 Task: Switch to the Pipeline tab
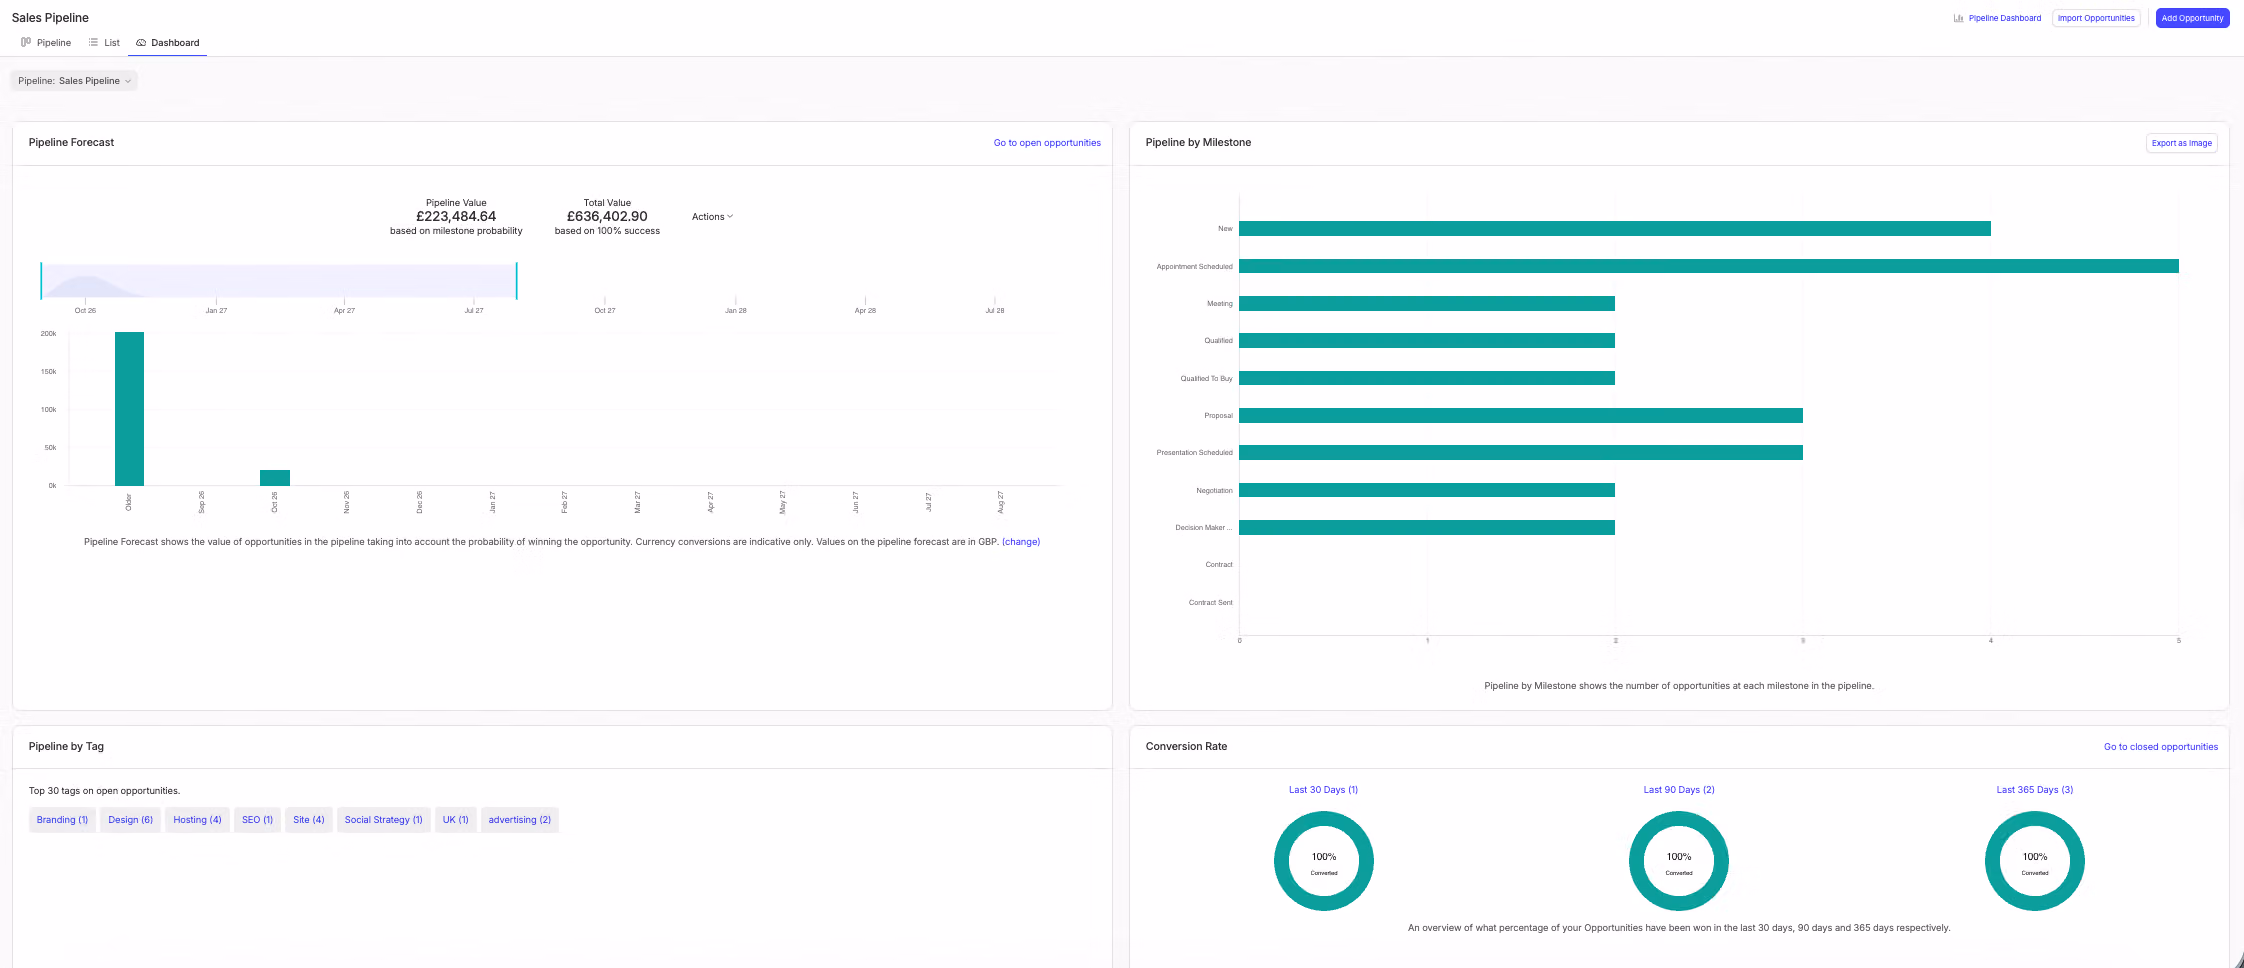click(46, 43)
